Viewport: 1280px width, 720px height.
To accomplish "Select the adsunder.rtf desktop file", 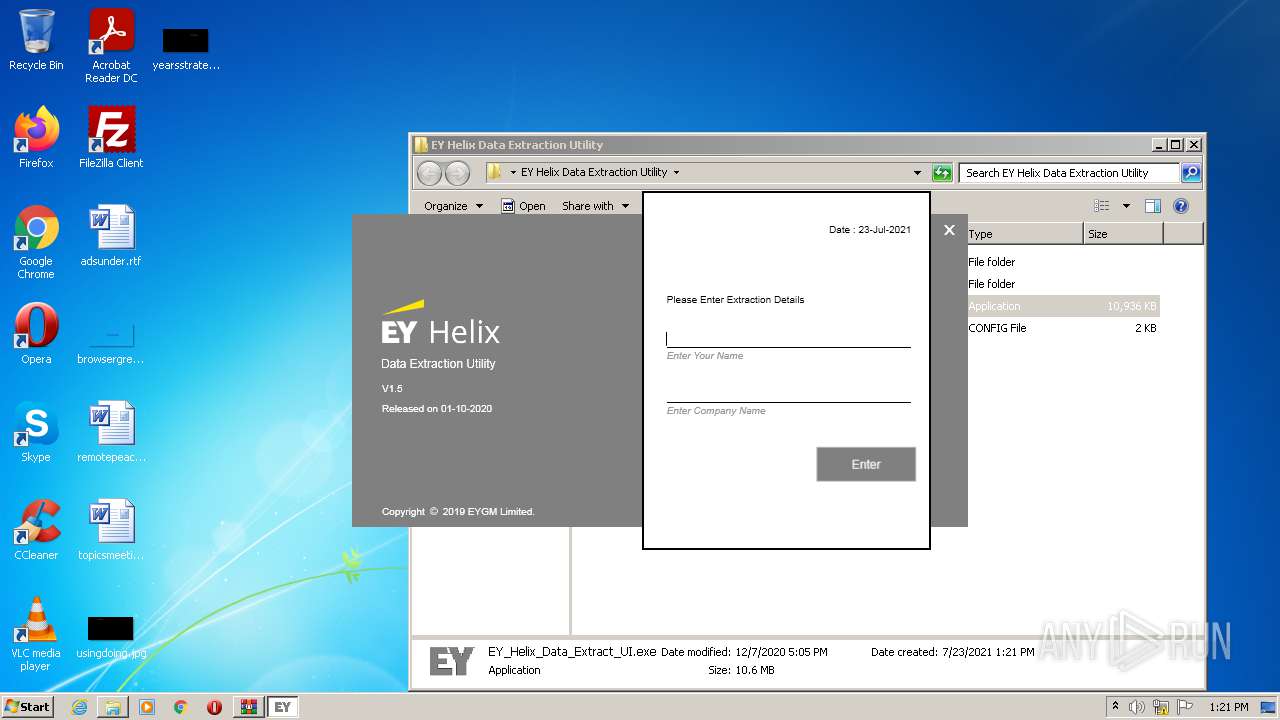I will (111, 236).
